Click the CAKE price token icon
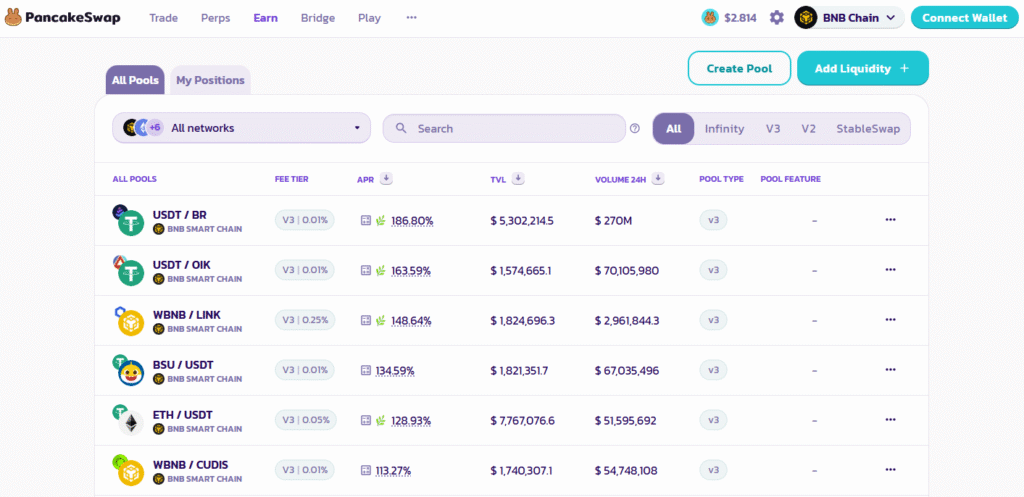Viewport: 1024px width, 497px height. pos(710,18)
